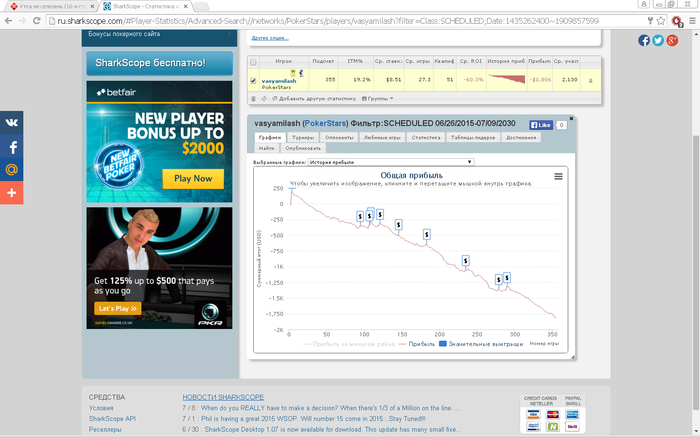Screen dimensions: 700x438
Task: Bookmark this page with the star icon
Action: (661, 21)
